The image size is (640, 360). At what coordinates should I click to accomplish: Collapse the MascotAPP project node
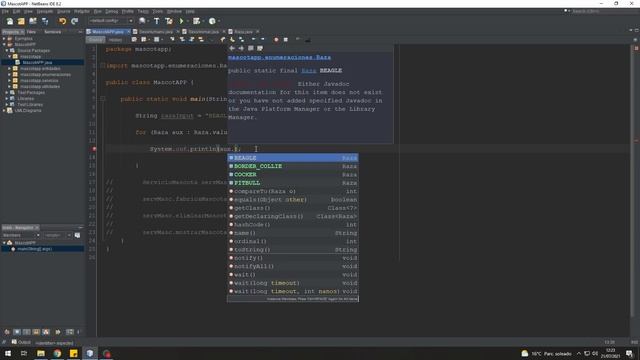point(4,44)
